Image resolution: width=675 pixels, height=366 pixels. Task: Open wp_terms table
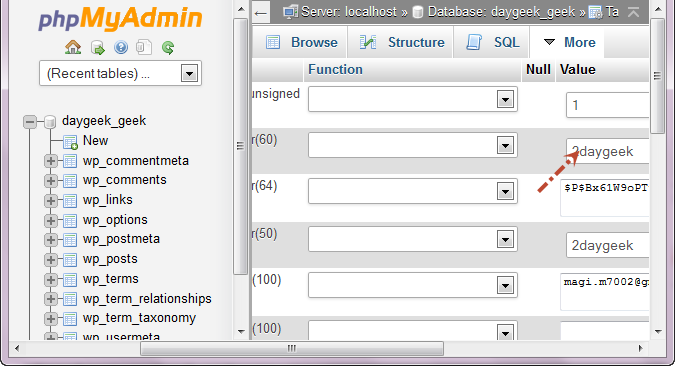pos(111,279)
